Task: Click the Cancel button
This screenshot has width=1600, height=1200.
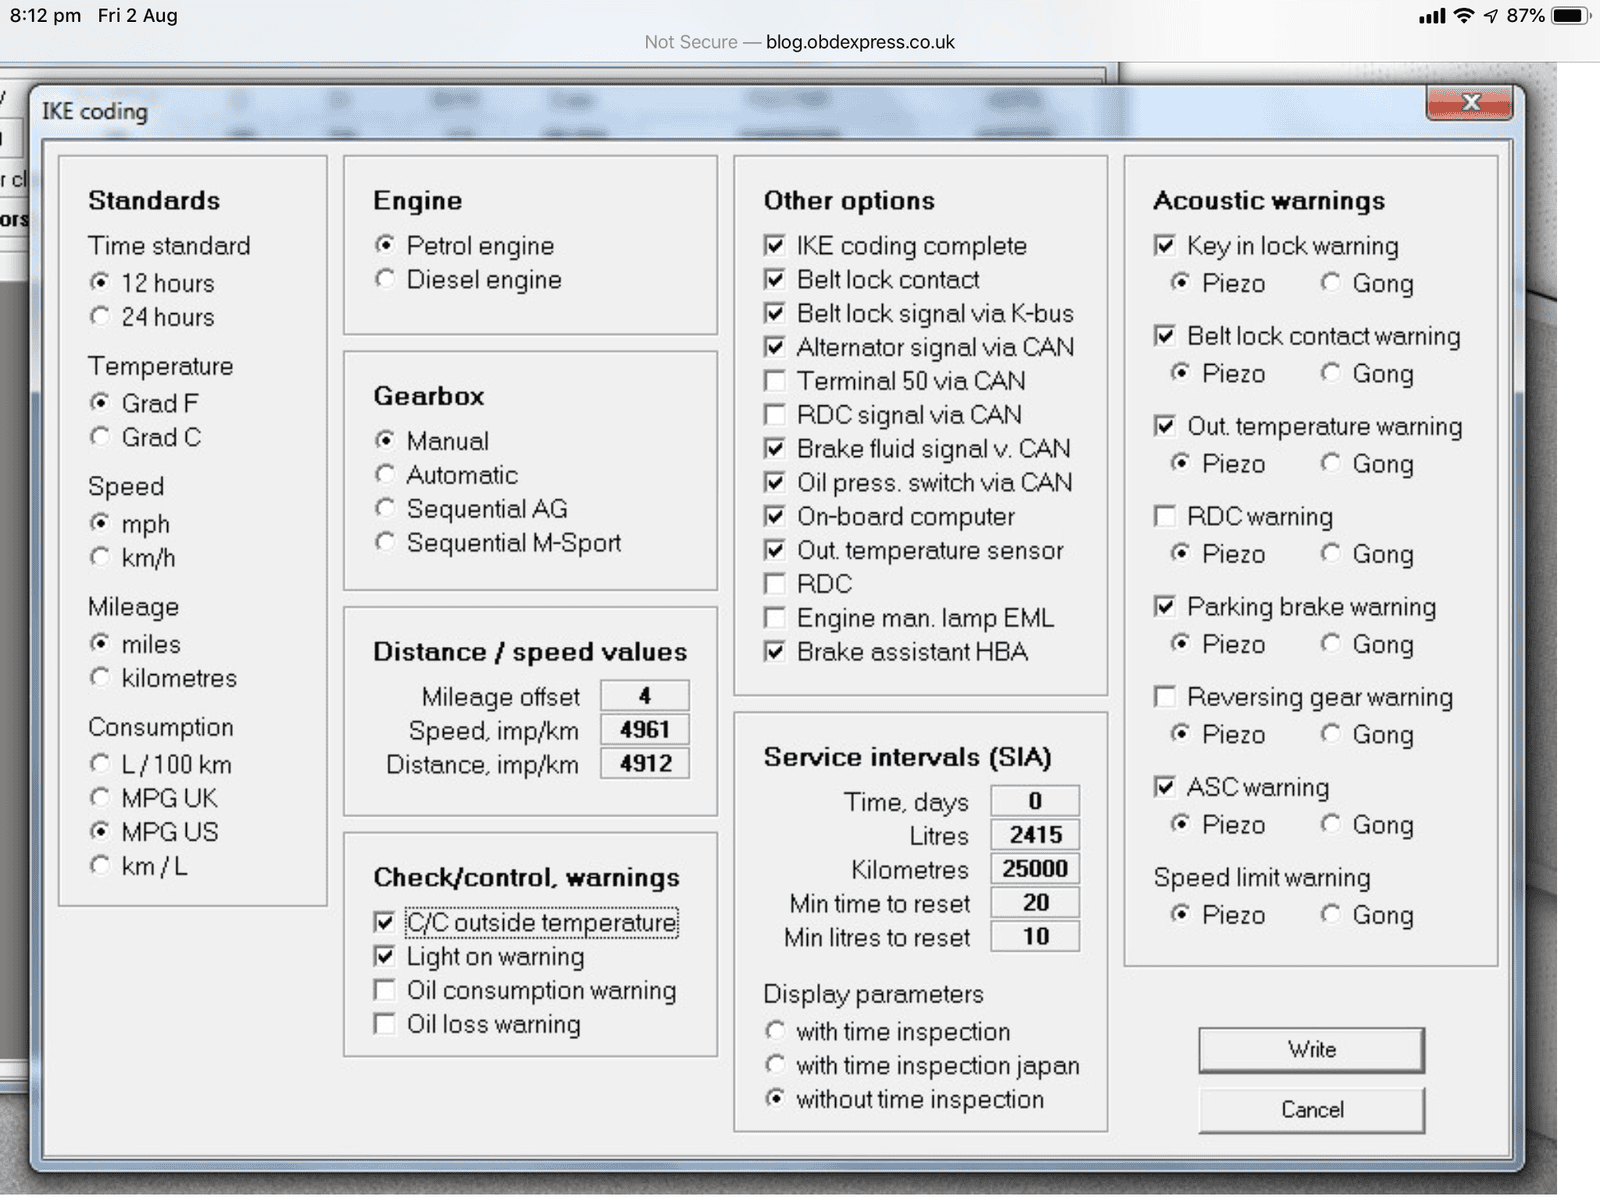Action: coord(1312,1110)
